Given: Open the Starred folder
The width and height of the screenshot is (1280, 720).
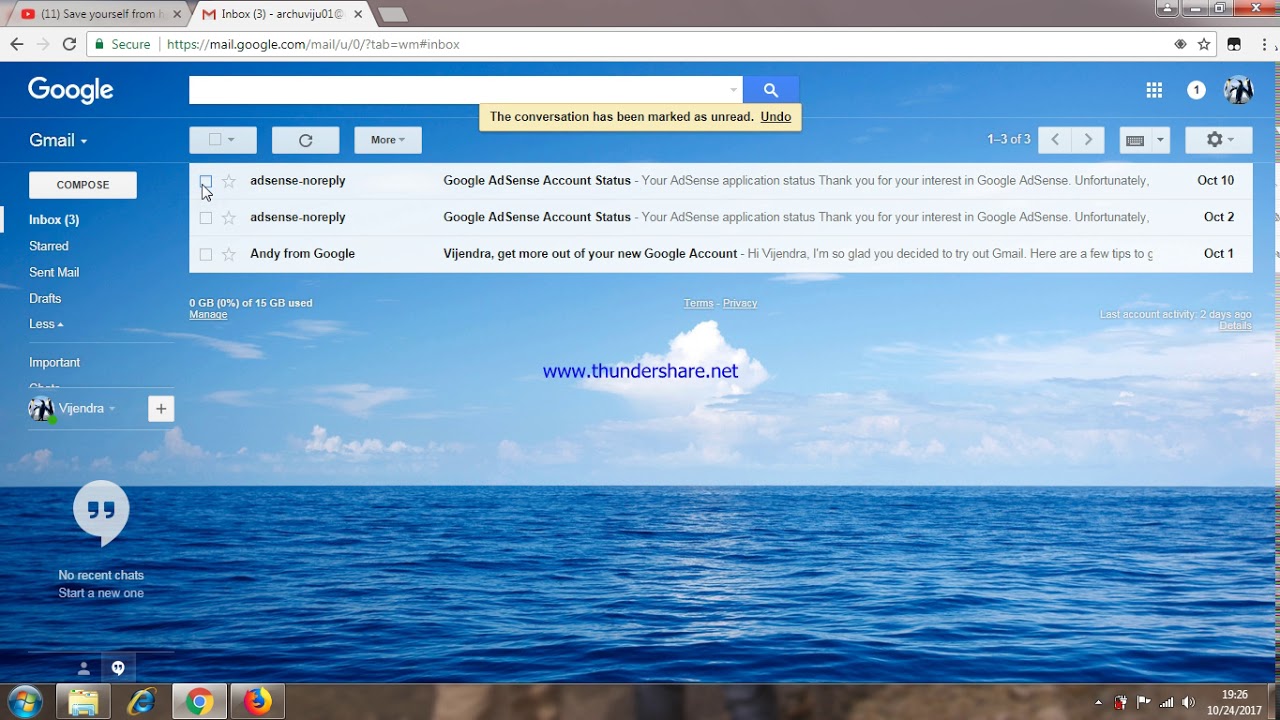Looking at the screenshot, I should coord(49,246).
